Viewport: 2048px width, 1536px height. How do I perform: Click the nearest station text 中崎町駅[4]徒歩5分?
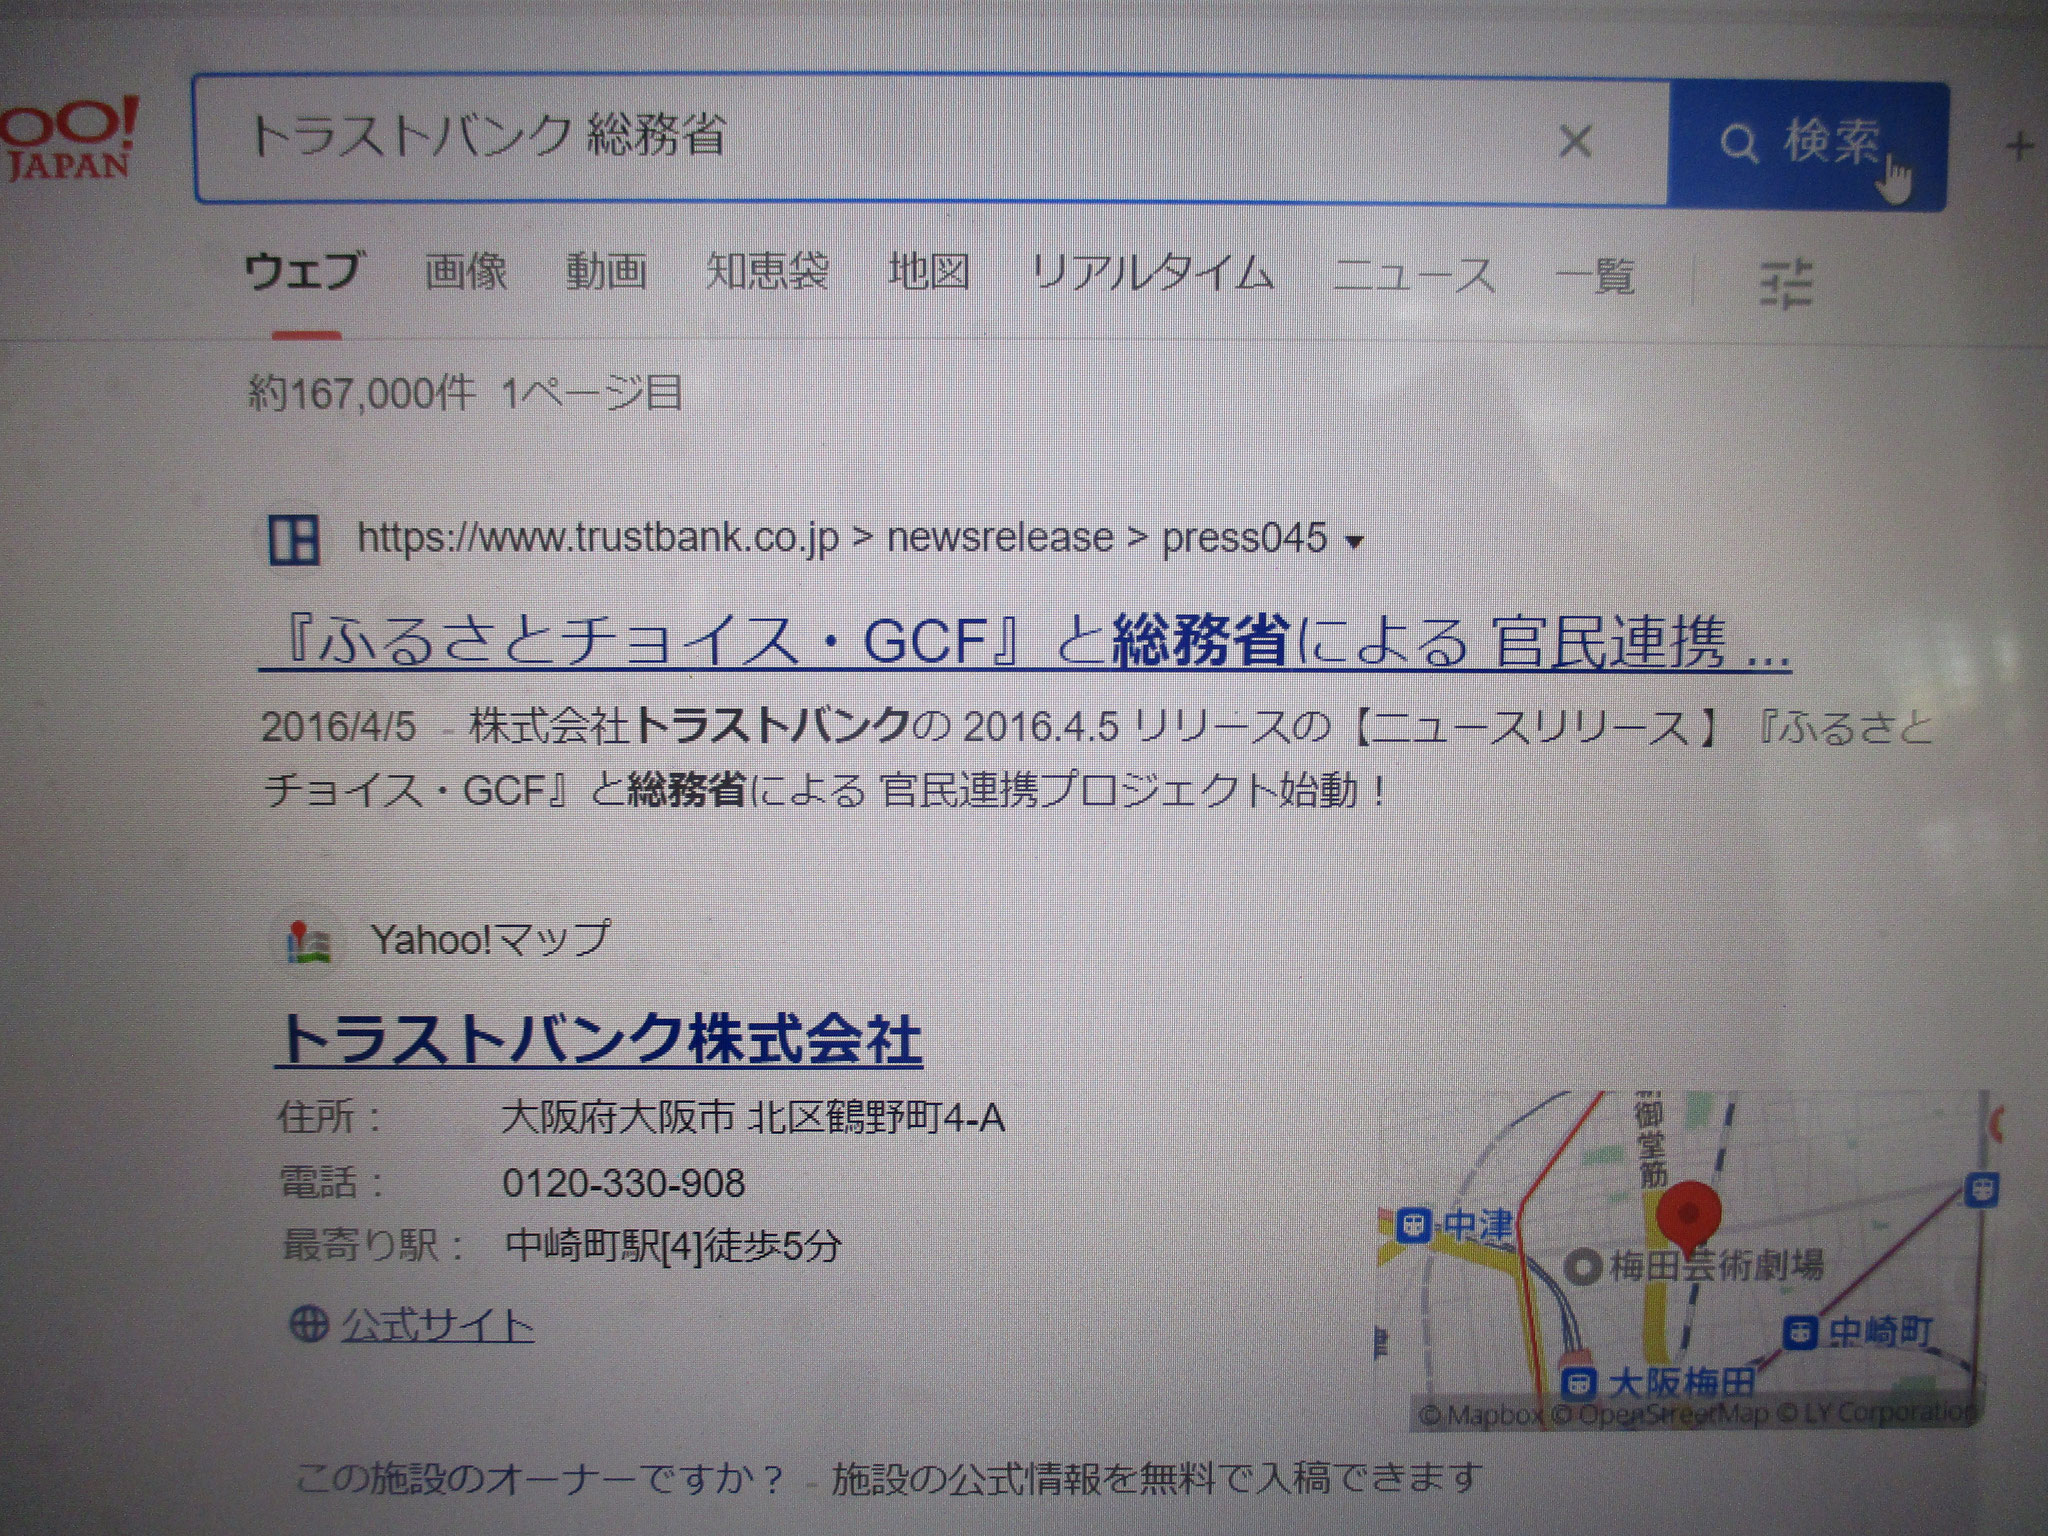click(673, 1246)
